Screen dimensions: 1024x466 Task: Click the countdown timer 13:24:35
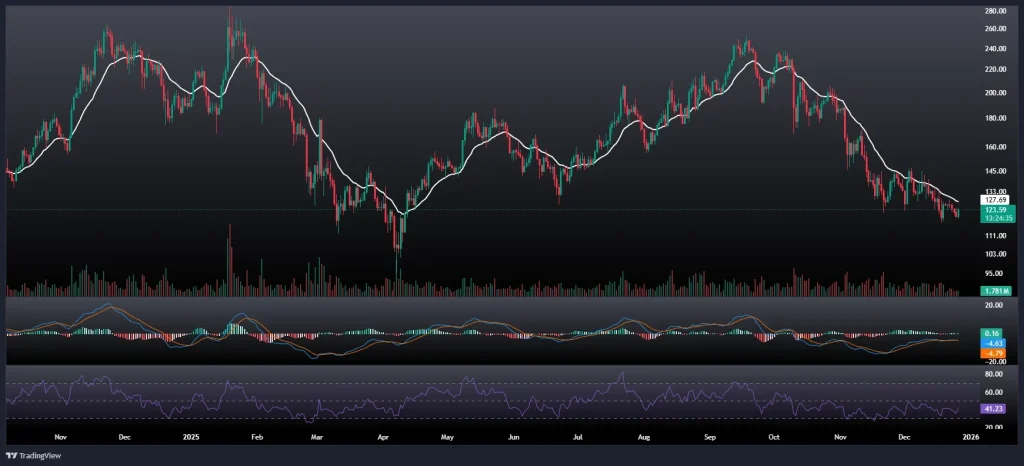tap(993, 218)
